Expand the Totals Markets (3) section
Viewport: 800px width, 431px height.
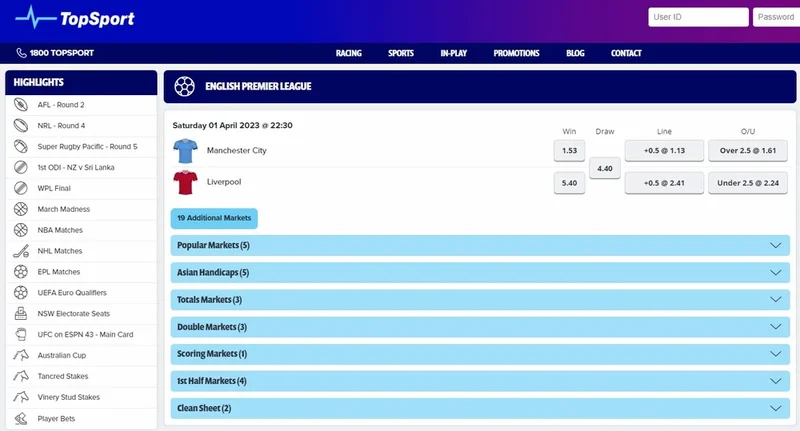tap(480, 299)
